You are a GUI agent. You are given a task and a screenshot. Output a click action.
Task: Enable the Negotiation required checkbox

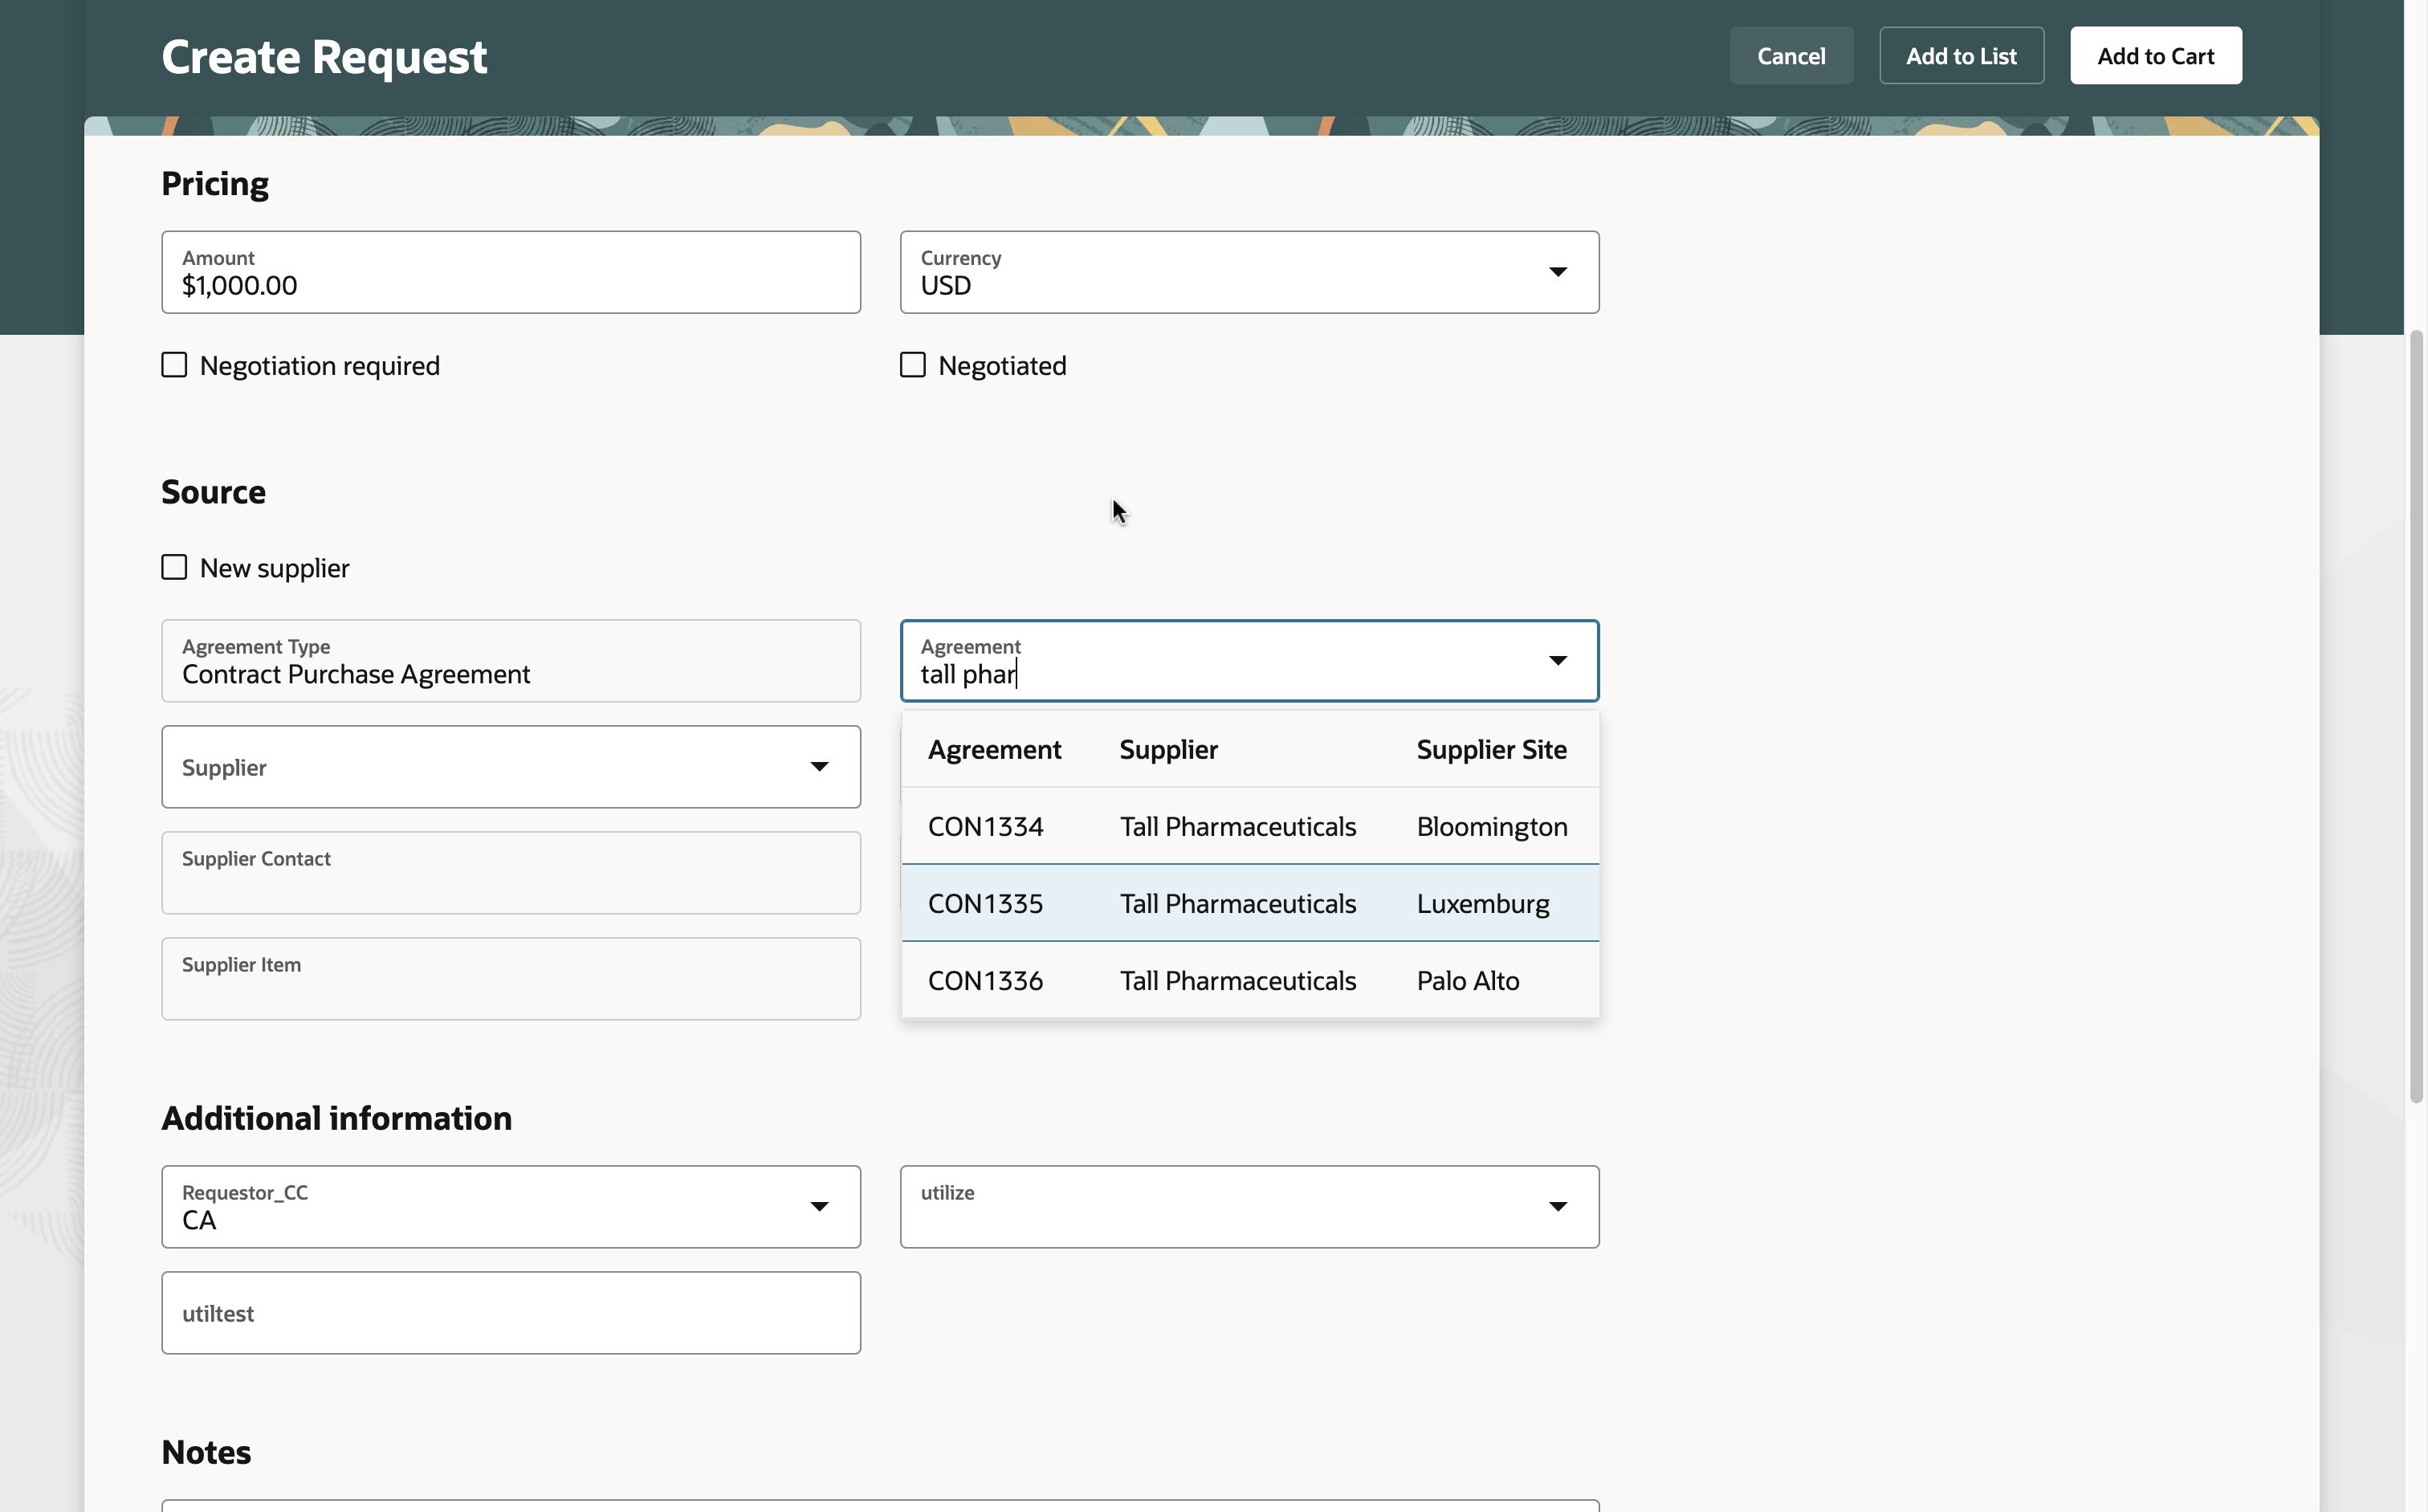tap(174, 365)
